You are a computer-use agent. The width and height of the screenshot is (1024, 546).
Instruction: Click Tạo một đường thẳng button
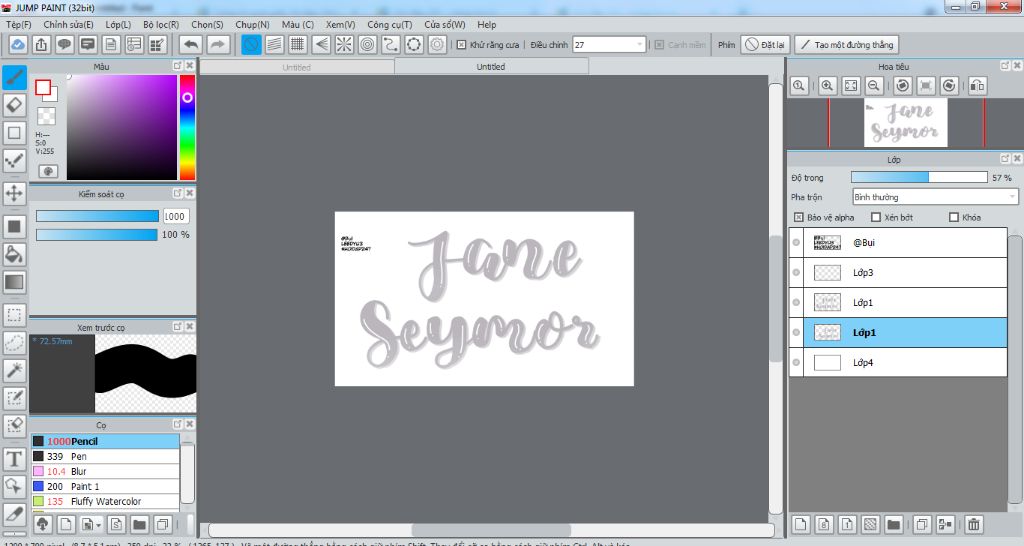pos(846,44)
